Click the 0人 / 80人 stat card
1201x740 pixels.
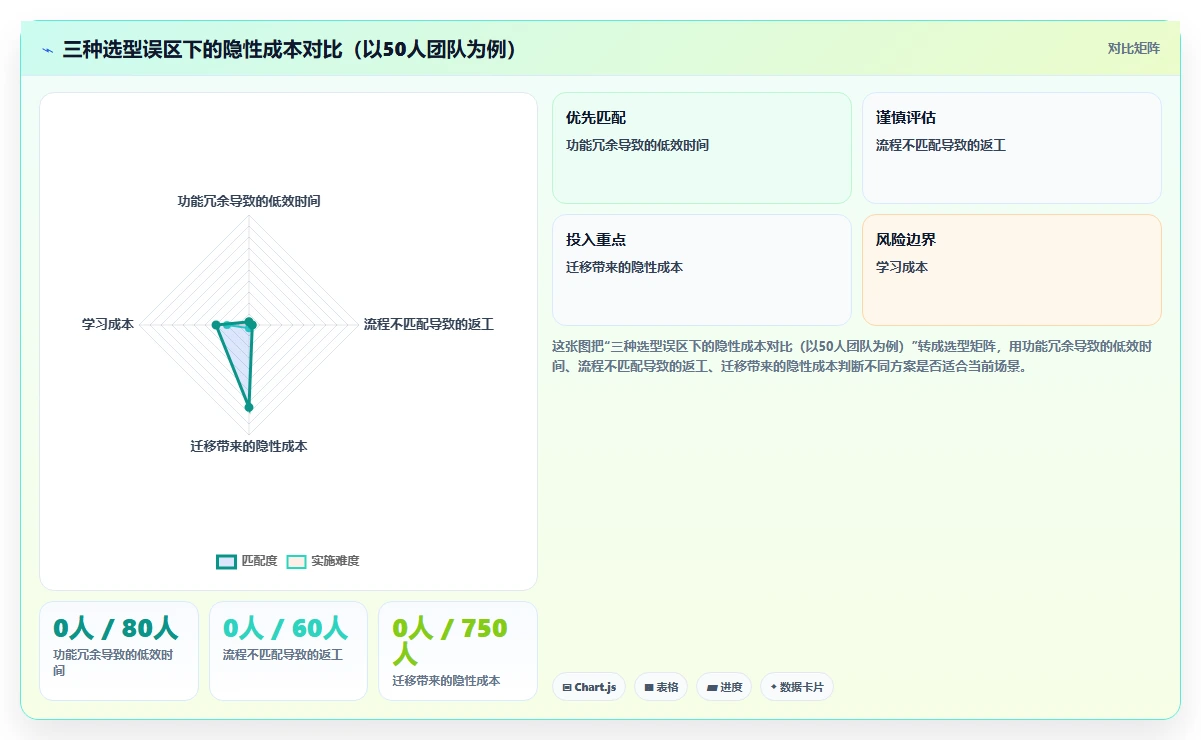click(x=119, y=651)
